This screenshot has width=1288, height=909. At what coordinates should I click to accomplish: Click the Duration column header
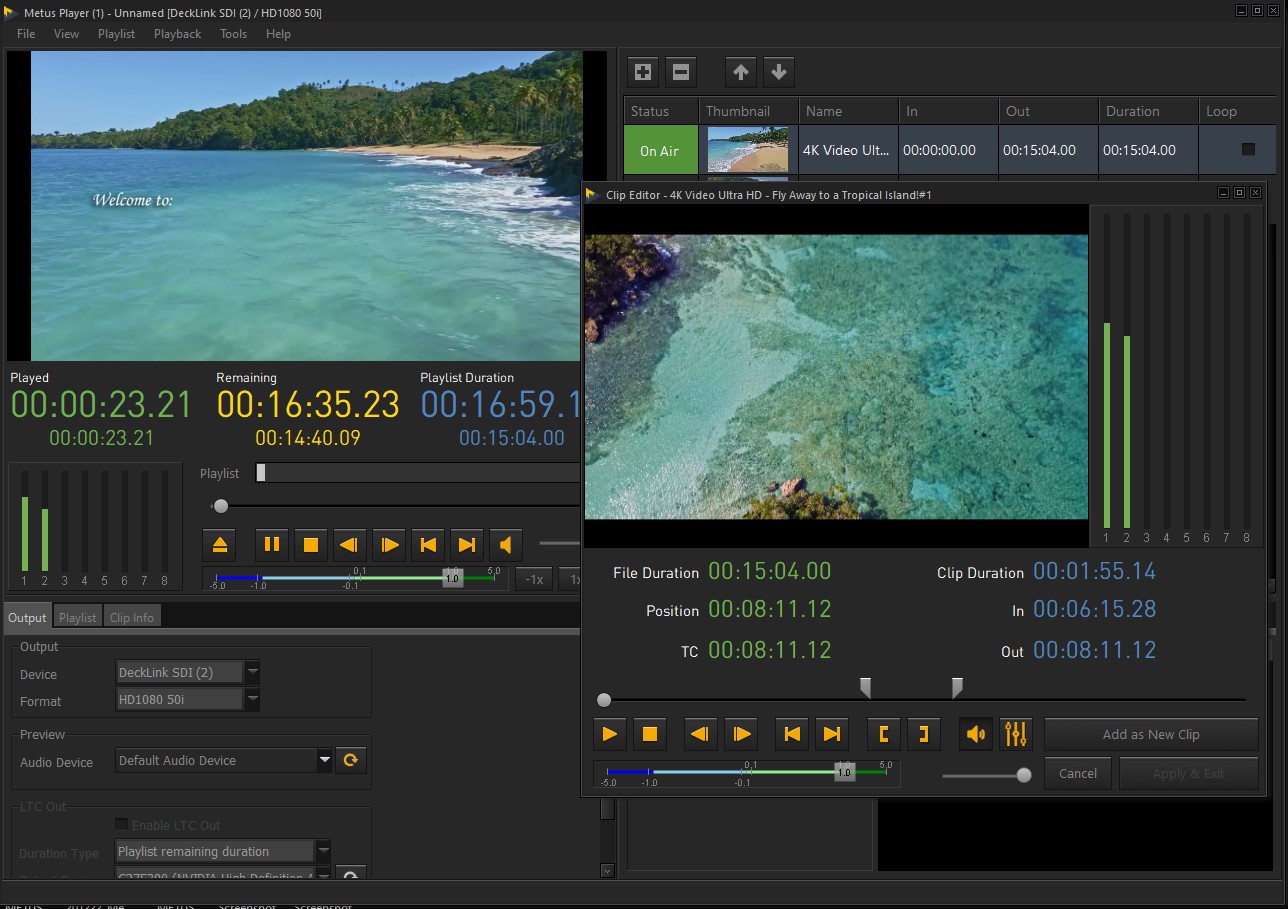coord(1148,111)
